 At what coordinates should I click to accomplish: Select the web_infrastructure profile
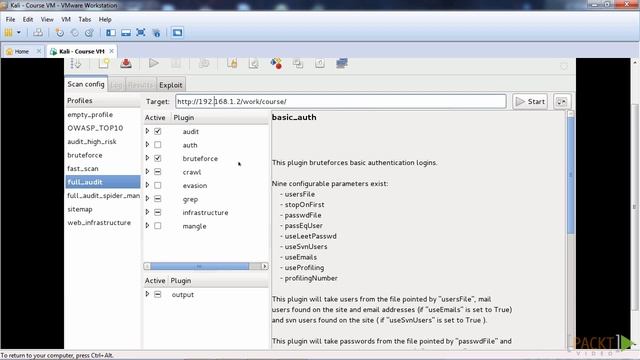tap(99, 223)
